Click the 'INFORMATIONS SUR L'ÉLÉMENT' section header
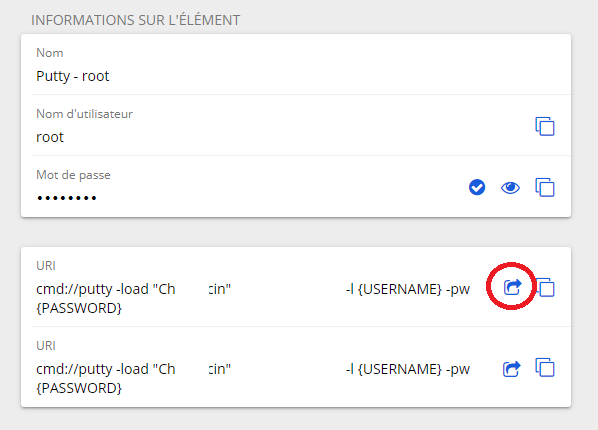The width and height of the screenshot is (598, 430). (136, 20)
